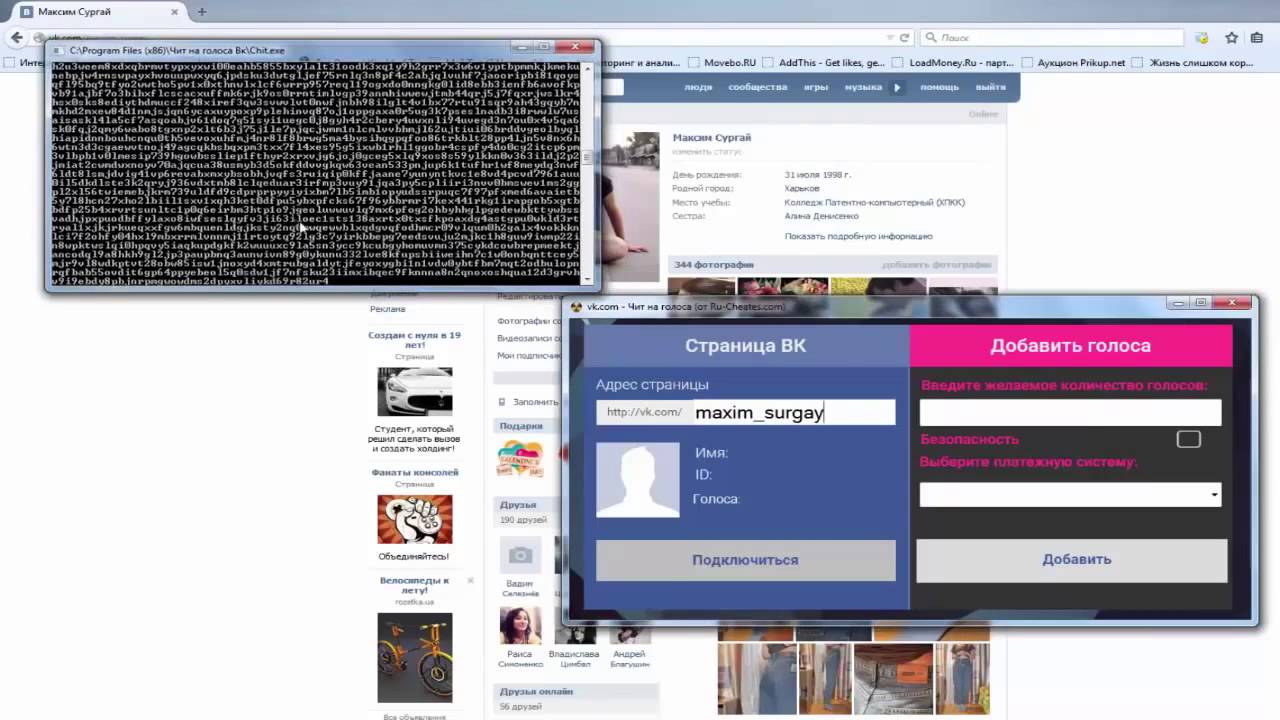
Task: Open помощь in the VK header menu
Action: pyautogui.click(x=939, y=87)
